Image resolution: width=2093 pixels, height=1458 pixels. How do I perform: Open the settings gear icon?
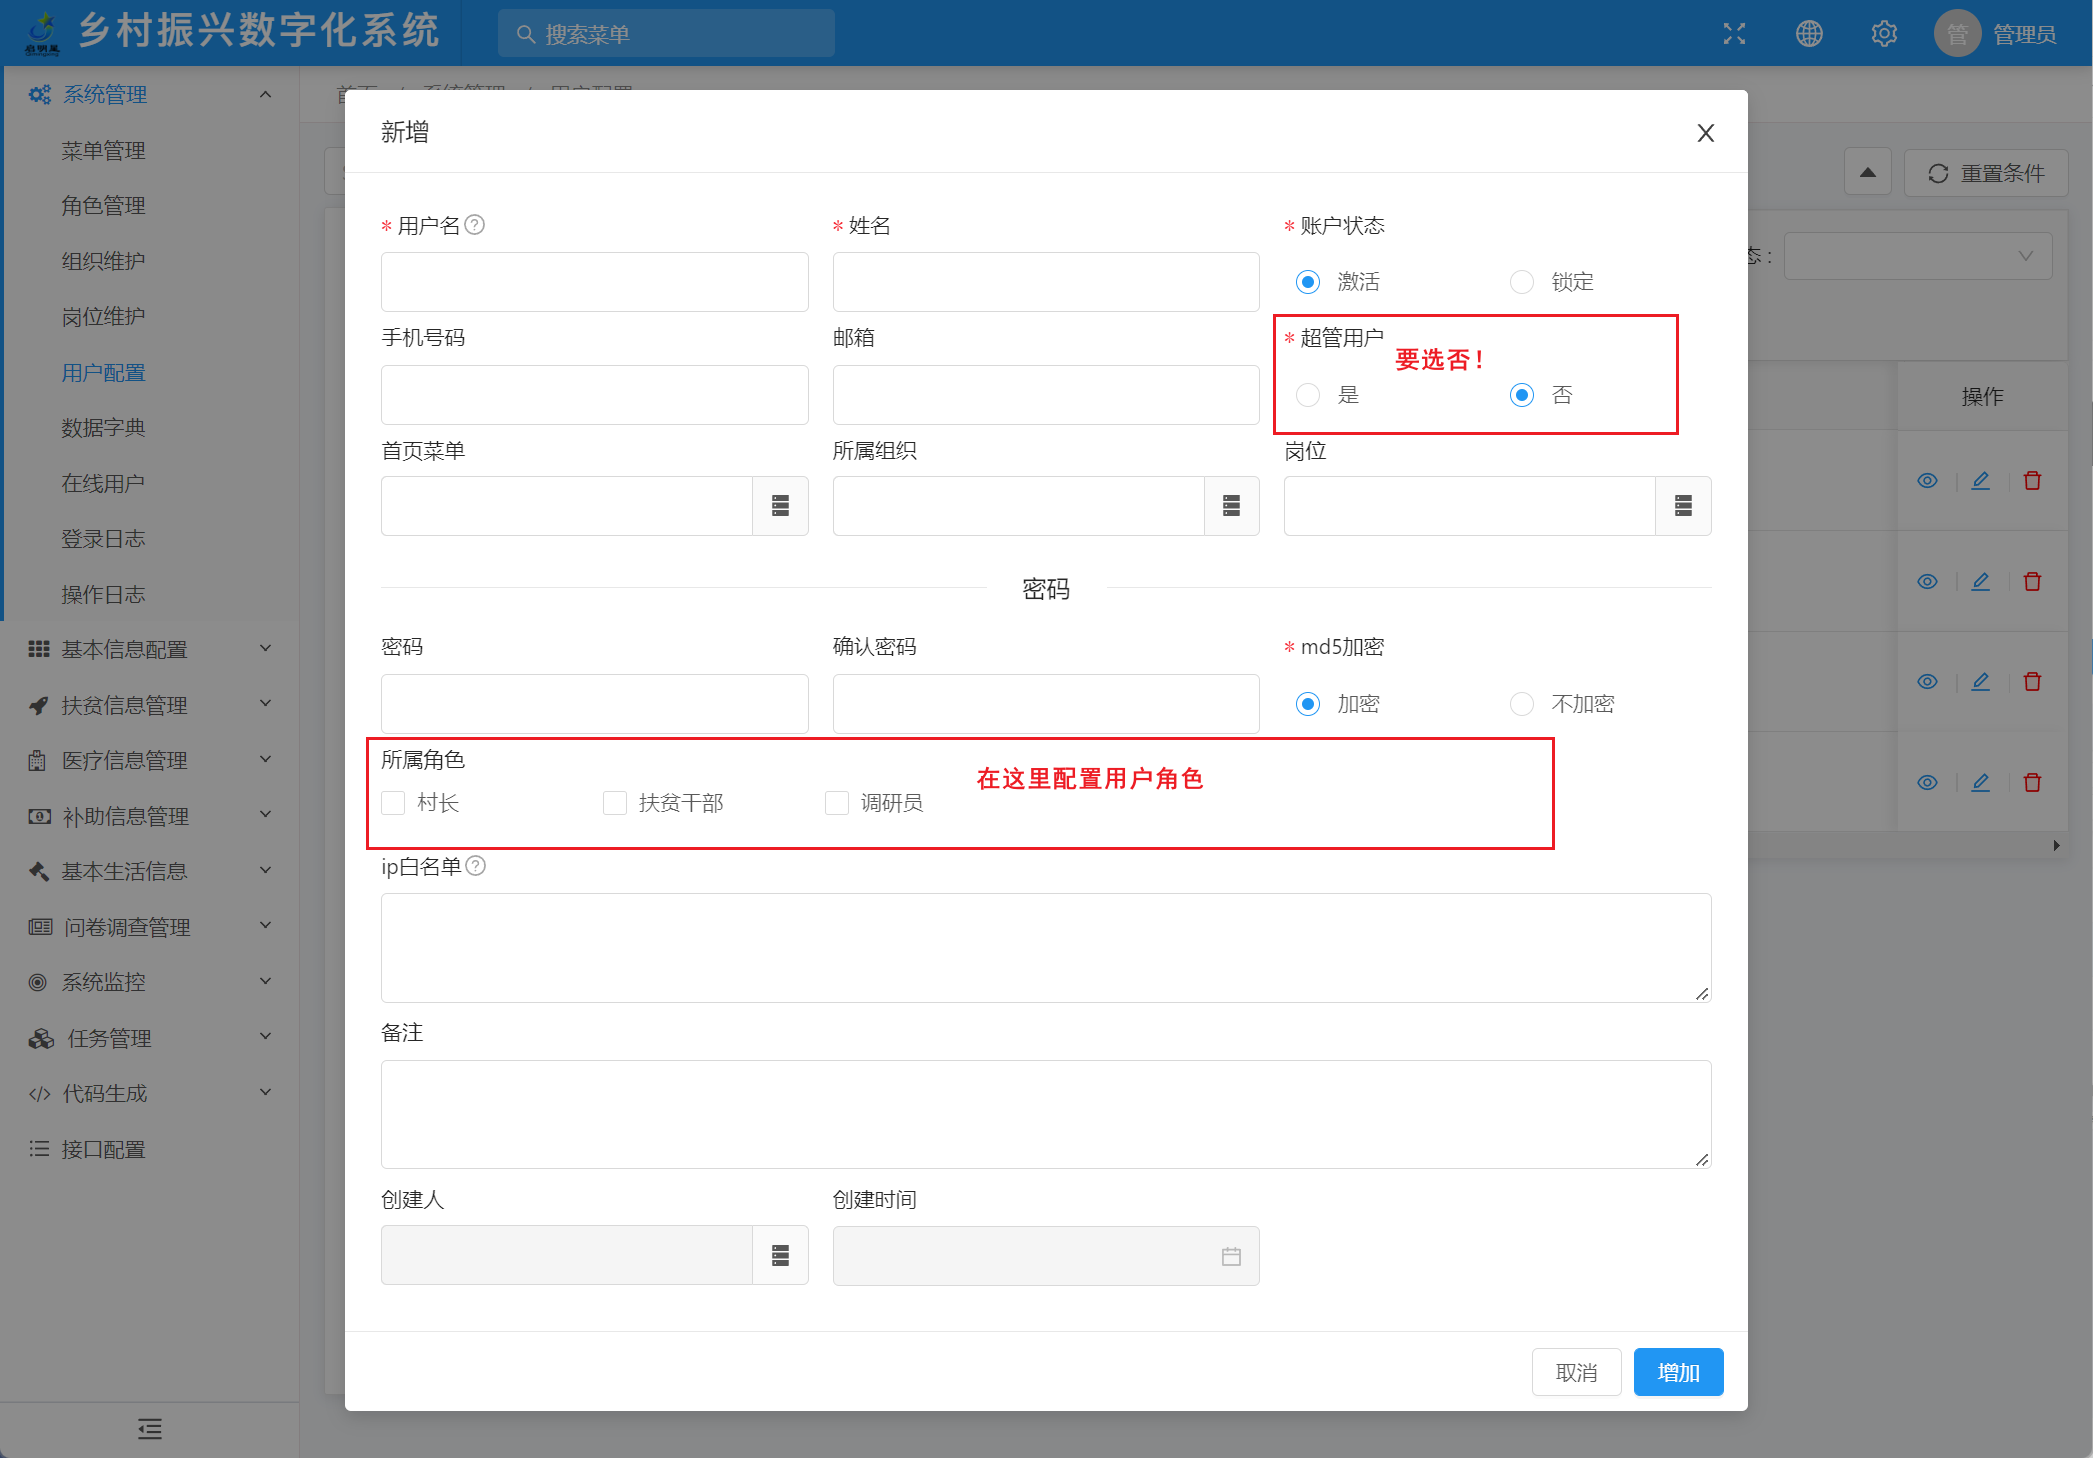(1884, 34)
